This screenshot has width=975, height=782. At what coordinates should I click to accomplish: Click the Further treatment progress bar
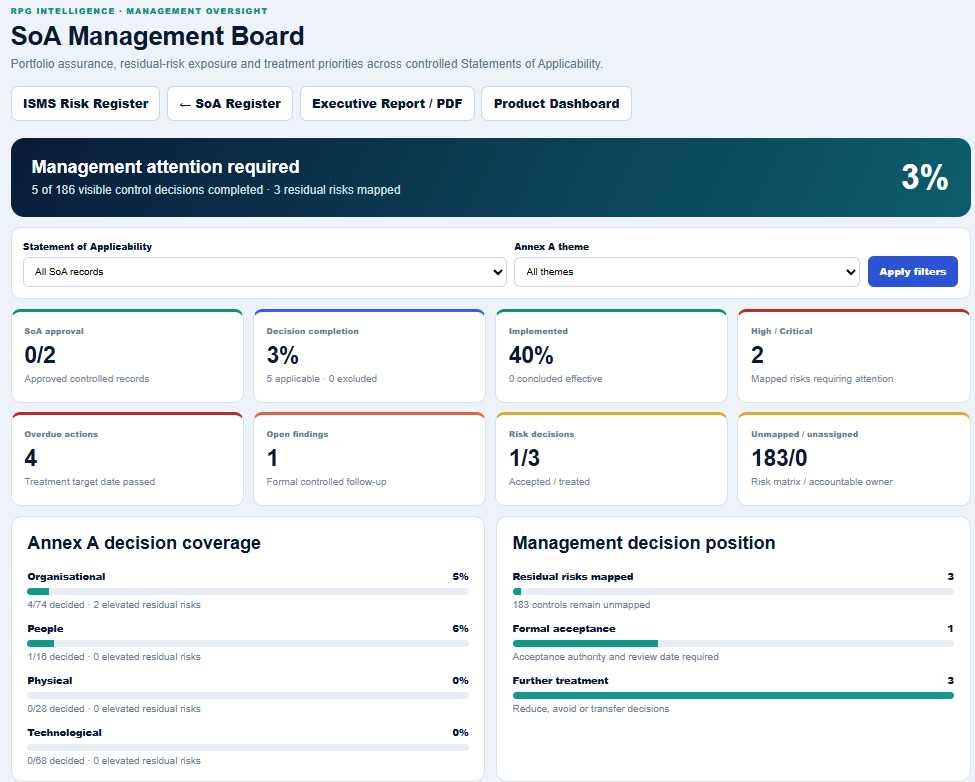coord(733,696)
